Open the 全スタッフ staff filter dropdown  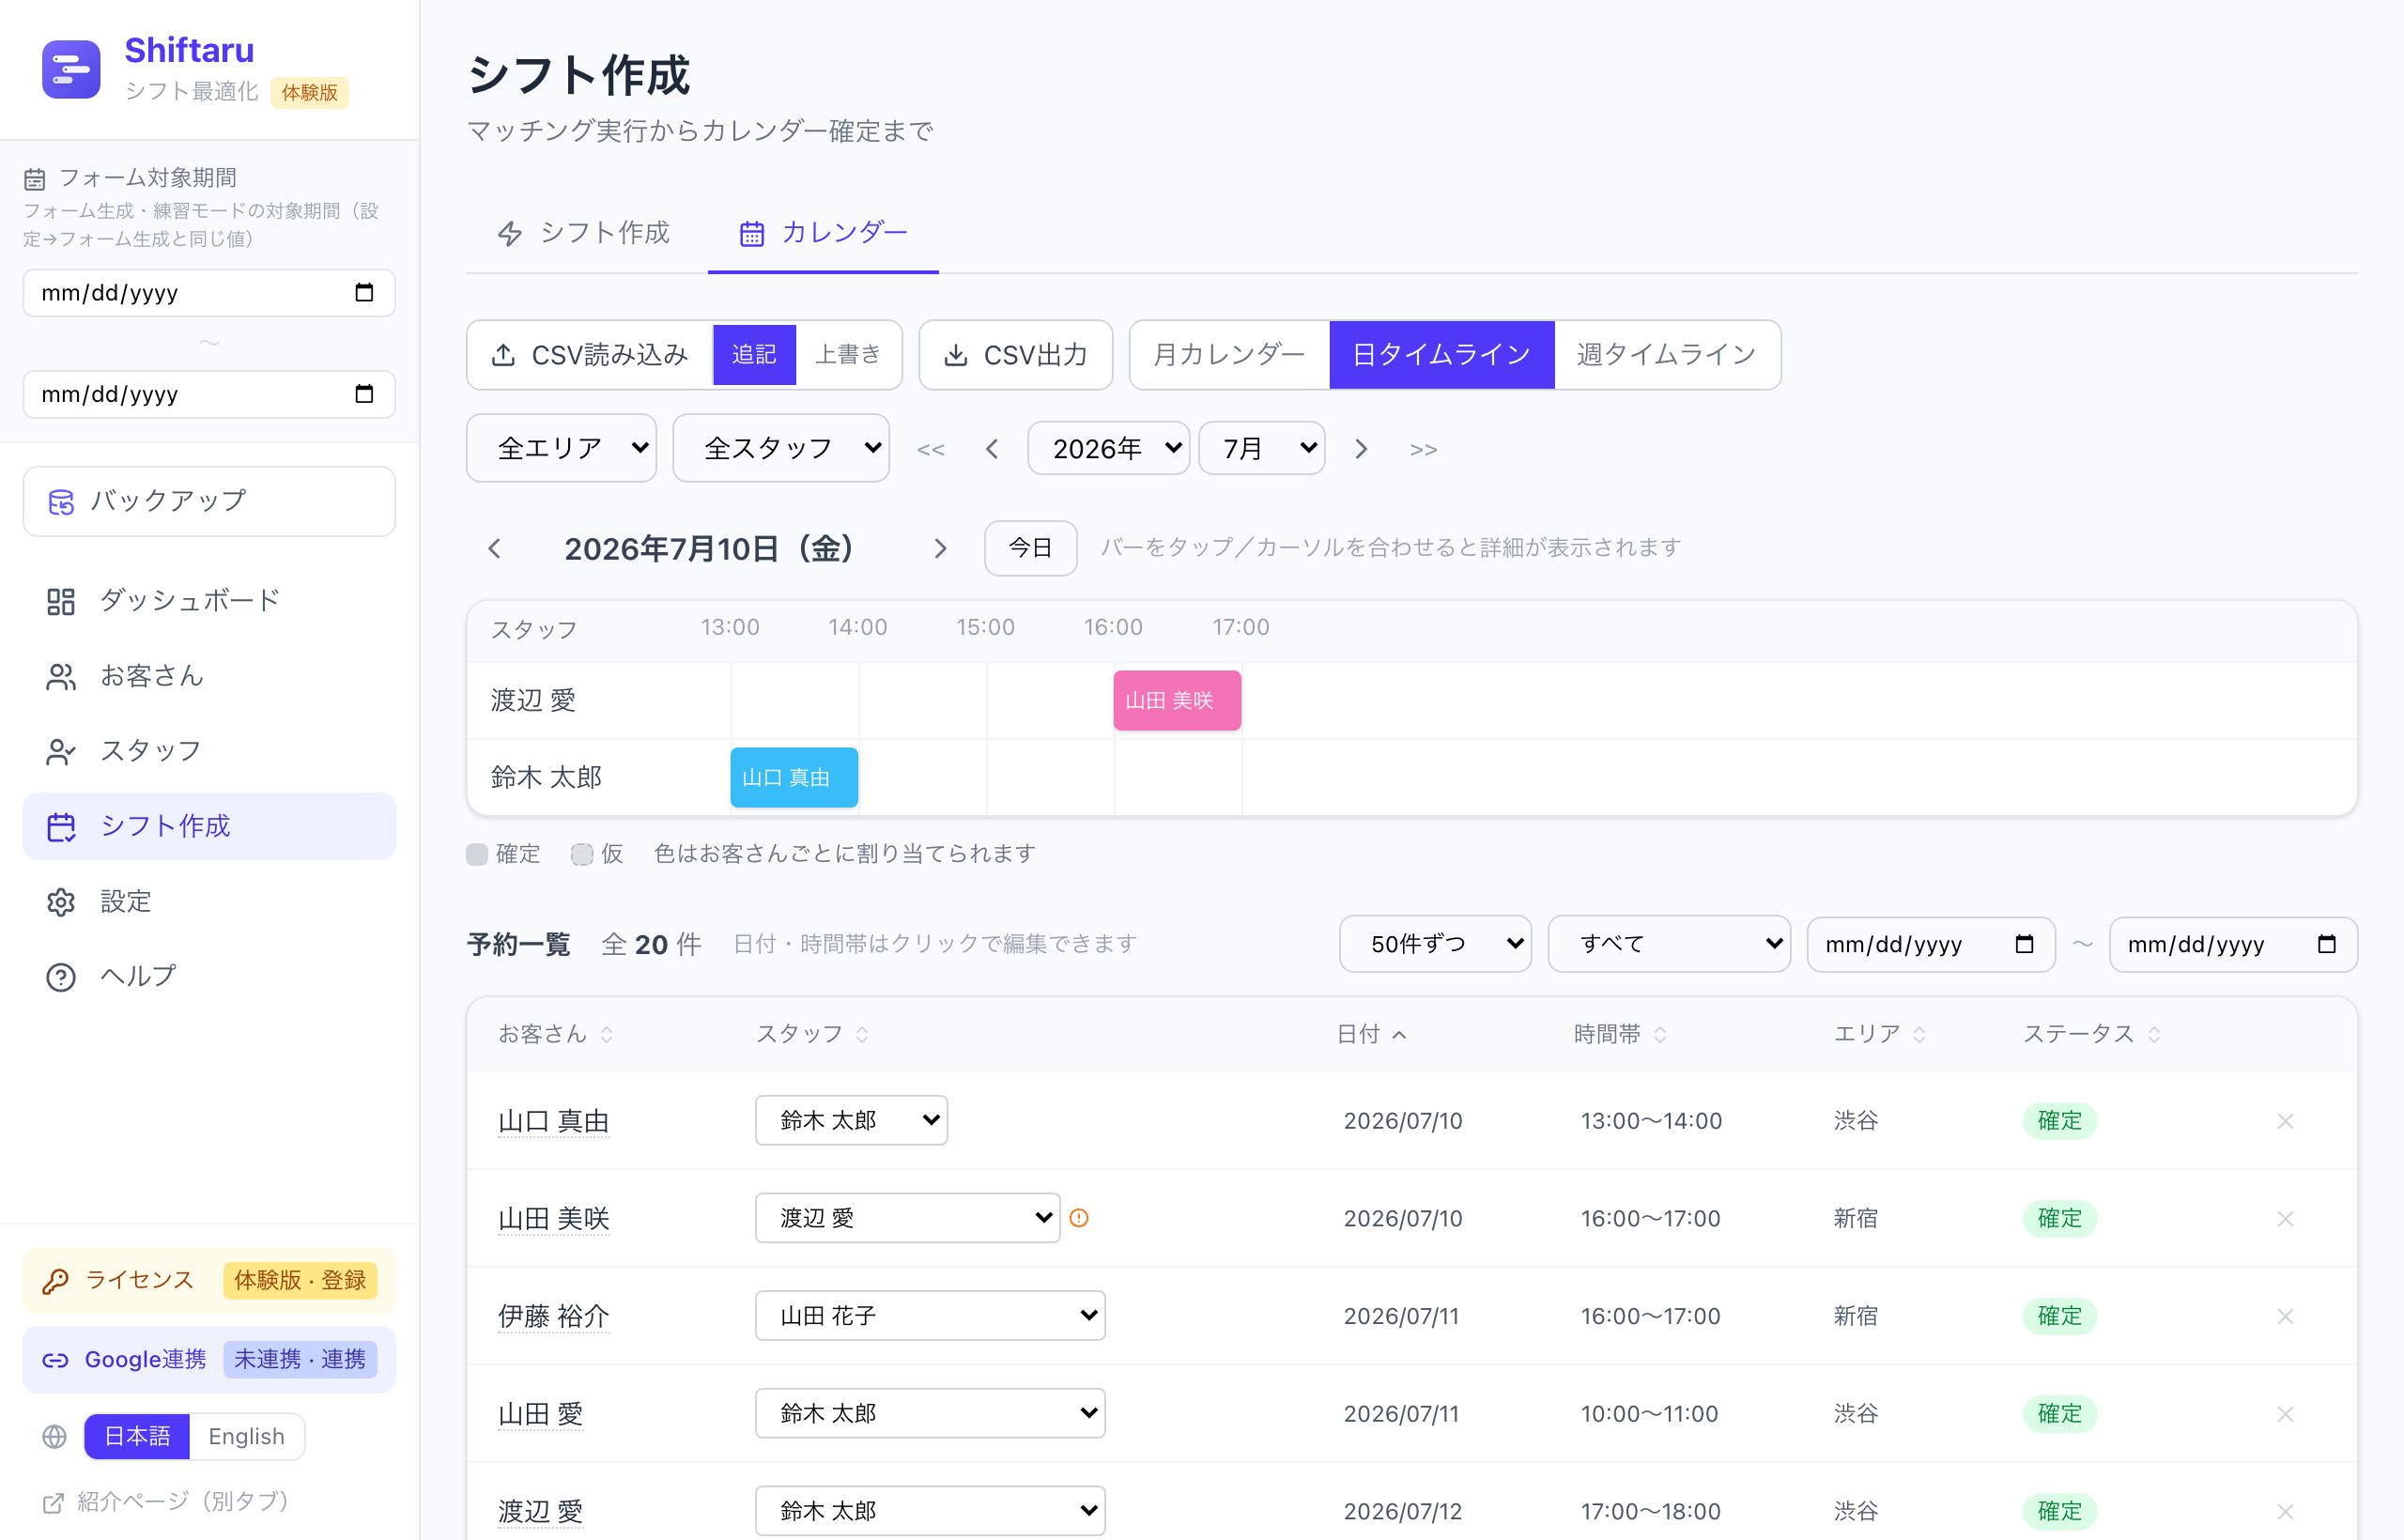(x=781, y=448)
